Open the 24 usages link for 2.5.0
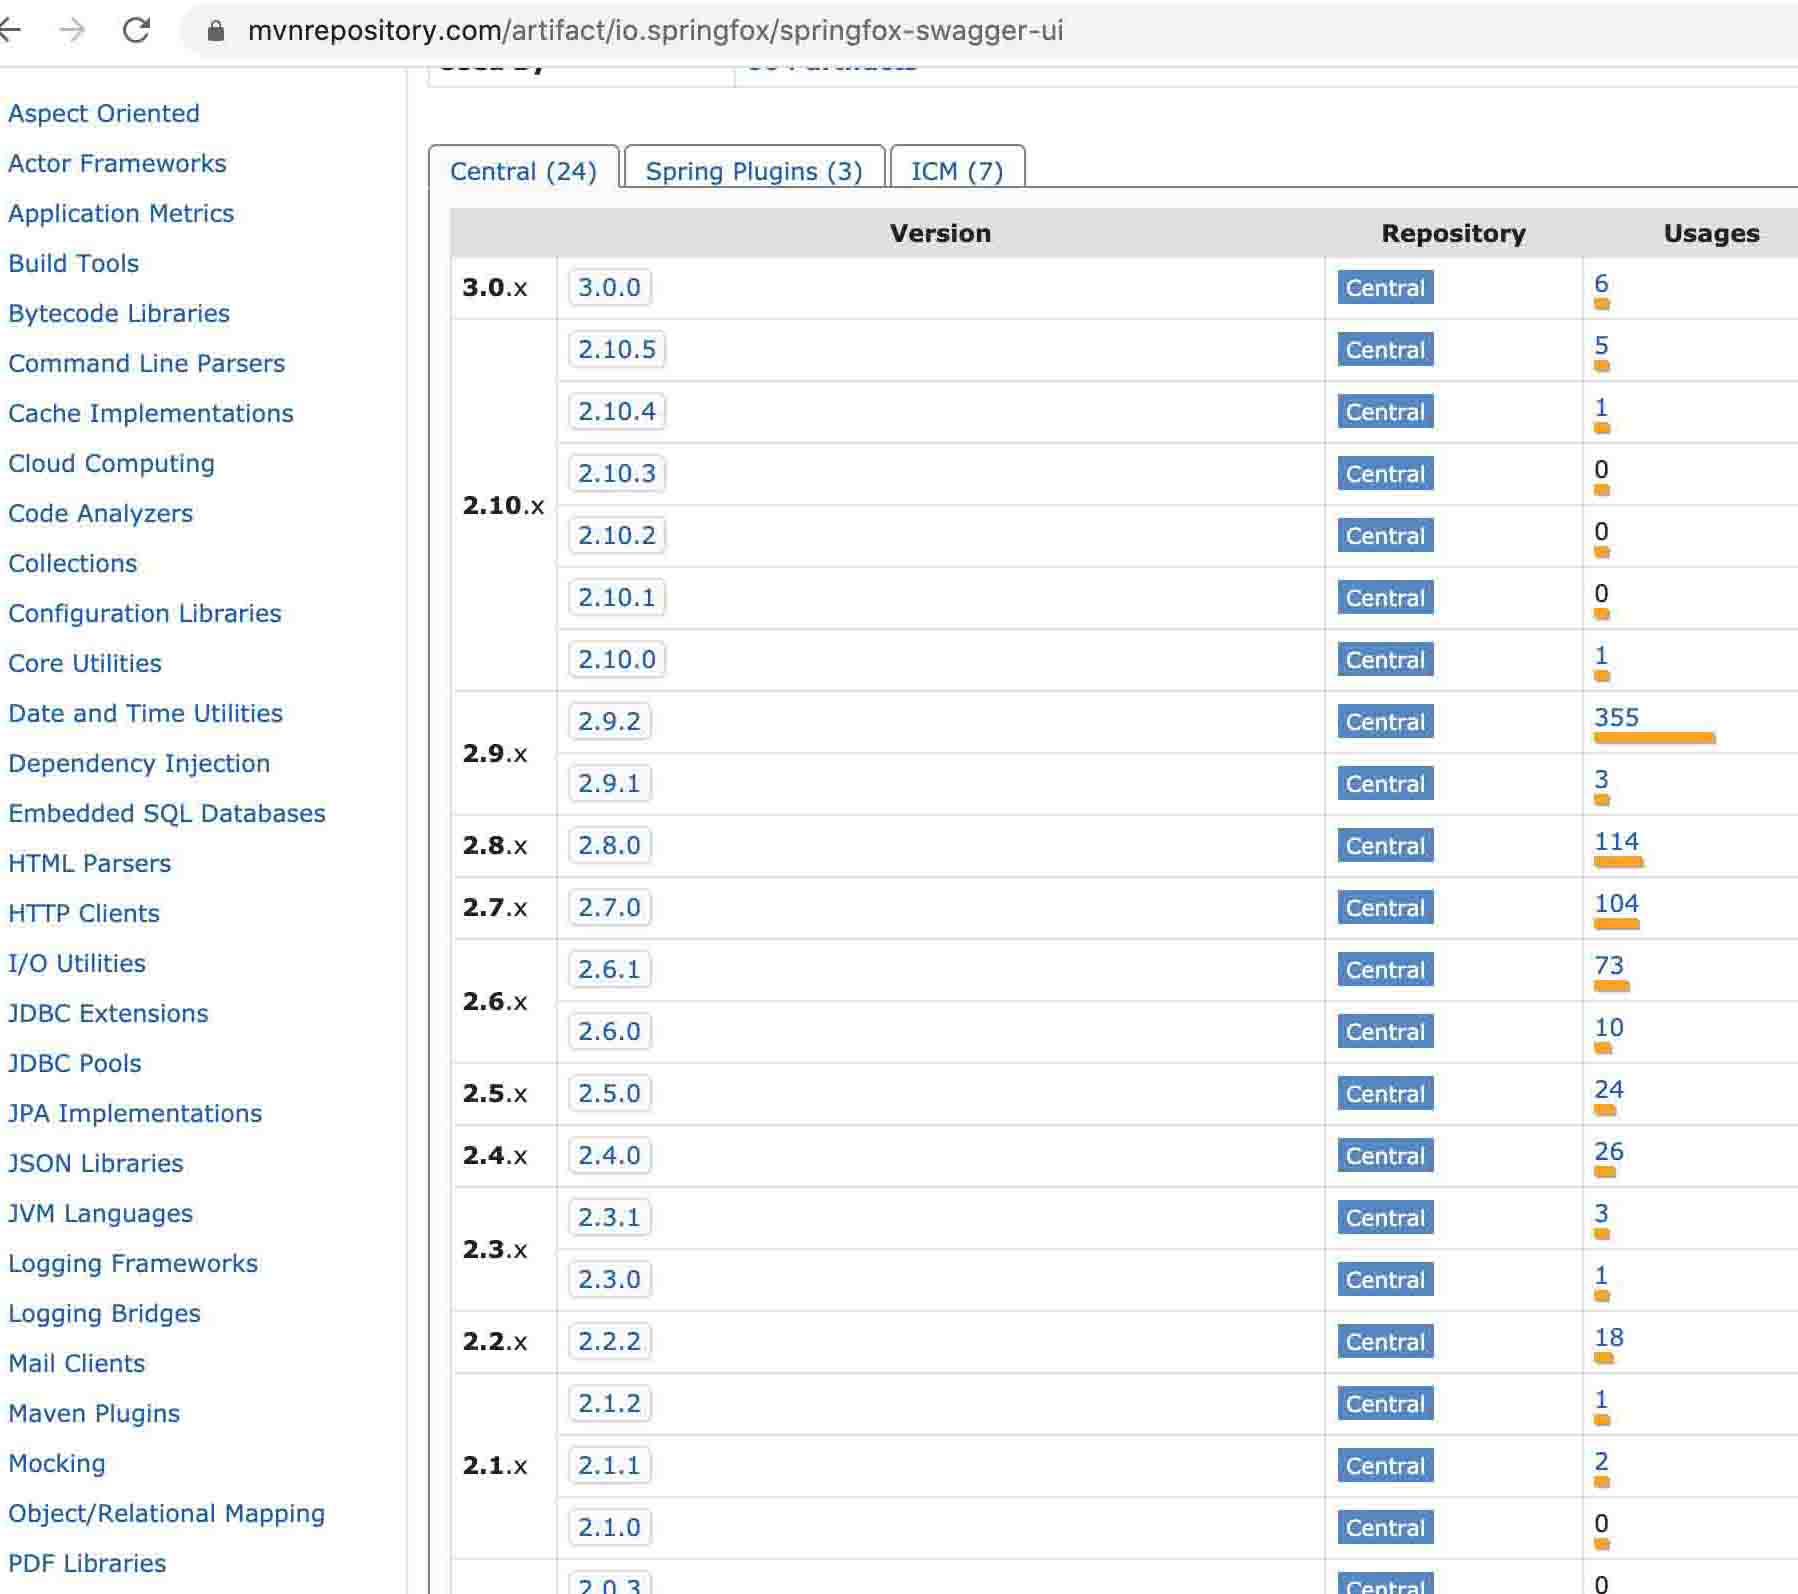 pos(1609,1089)
